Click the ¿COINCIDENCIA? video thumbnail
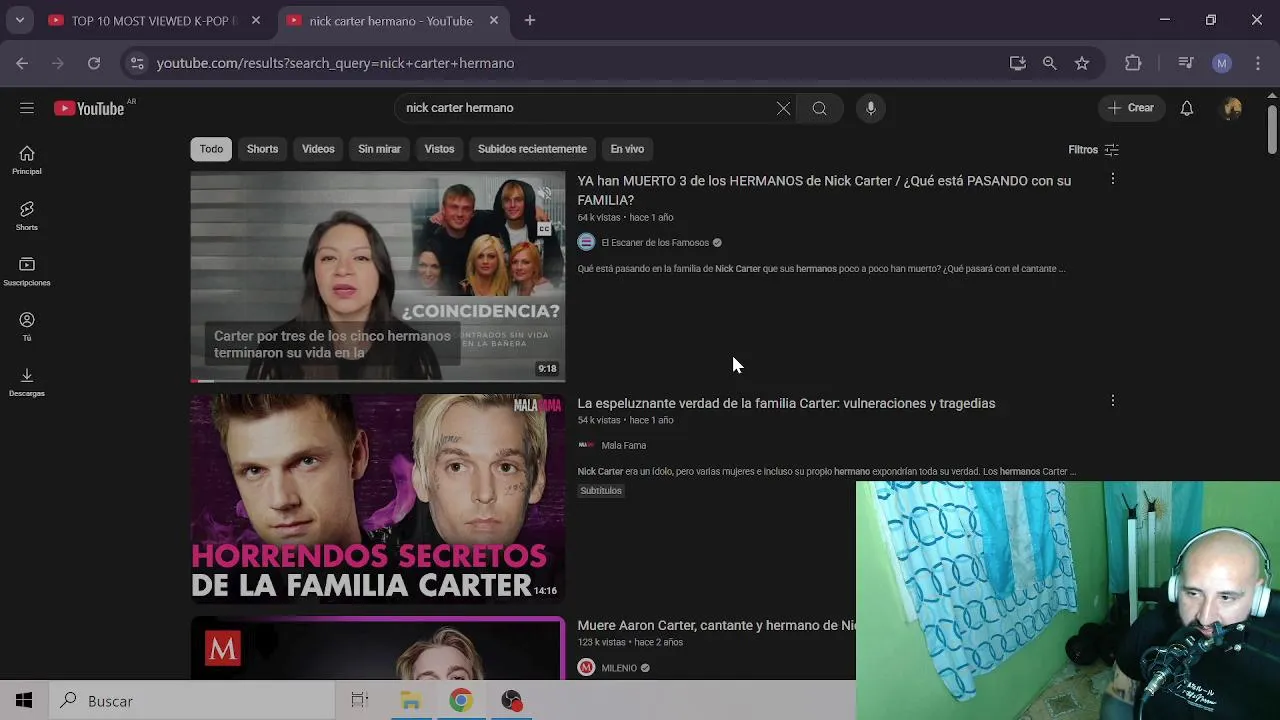 coord(378,277)
